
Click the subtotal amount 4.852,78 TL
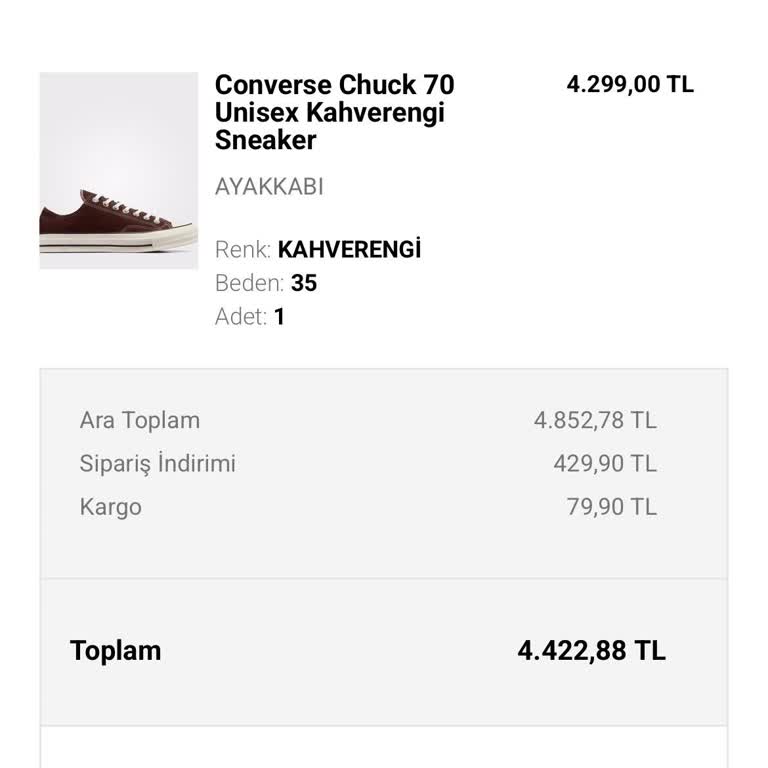595,420
